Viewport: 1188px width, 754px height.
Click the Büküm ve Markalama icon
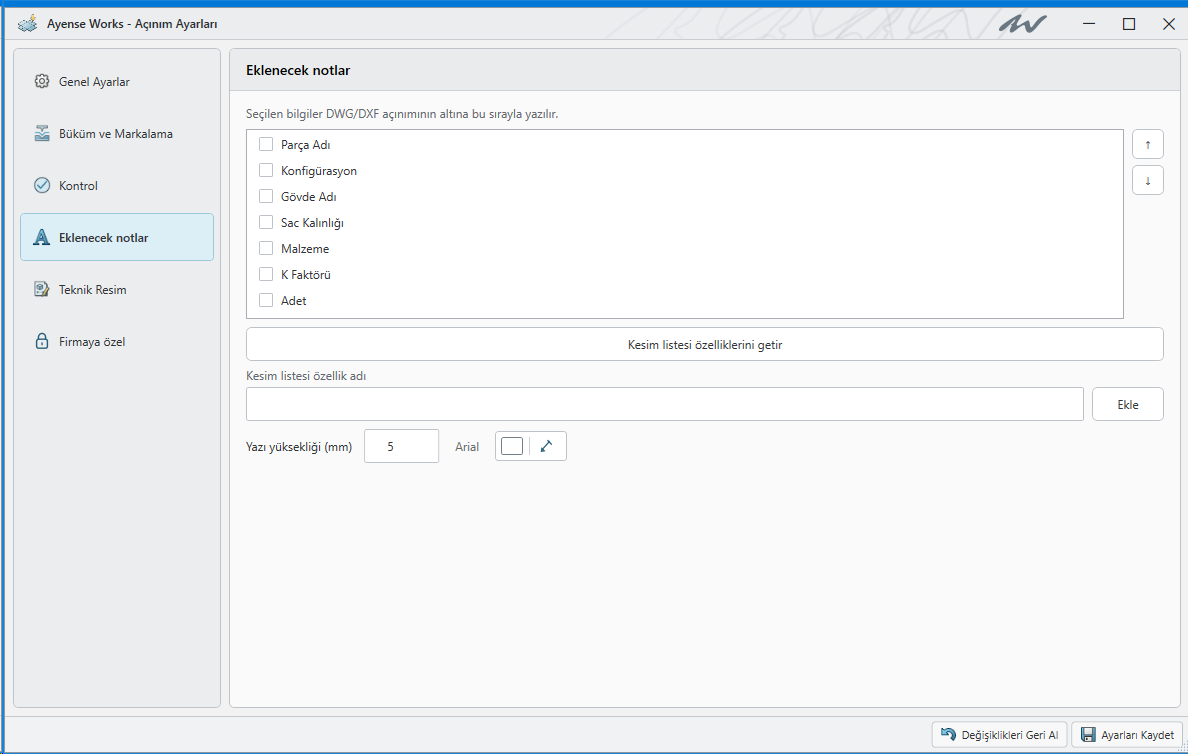point(42,133)
